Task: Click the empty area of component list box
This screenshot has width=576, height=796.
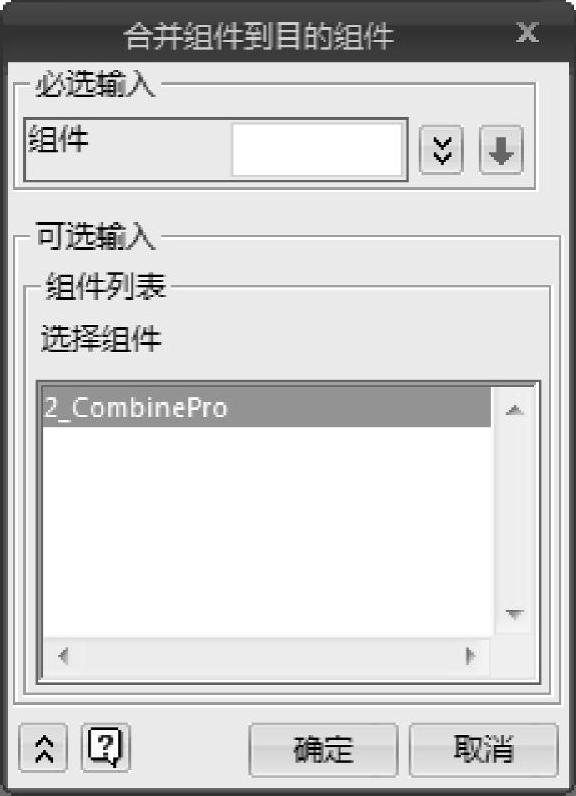Action: (x=266, y=532)
